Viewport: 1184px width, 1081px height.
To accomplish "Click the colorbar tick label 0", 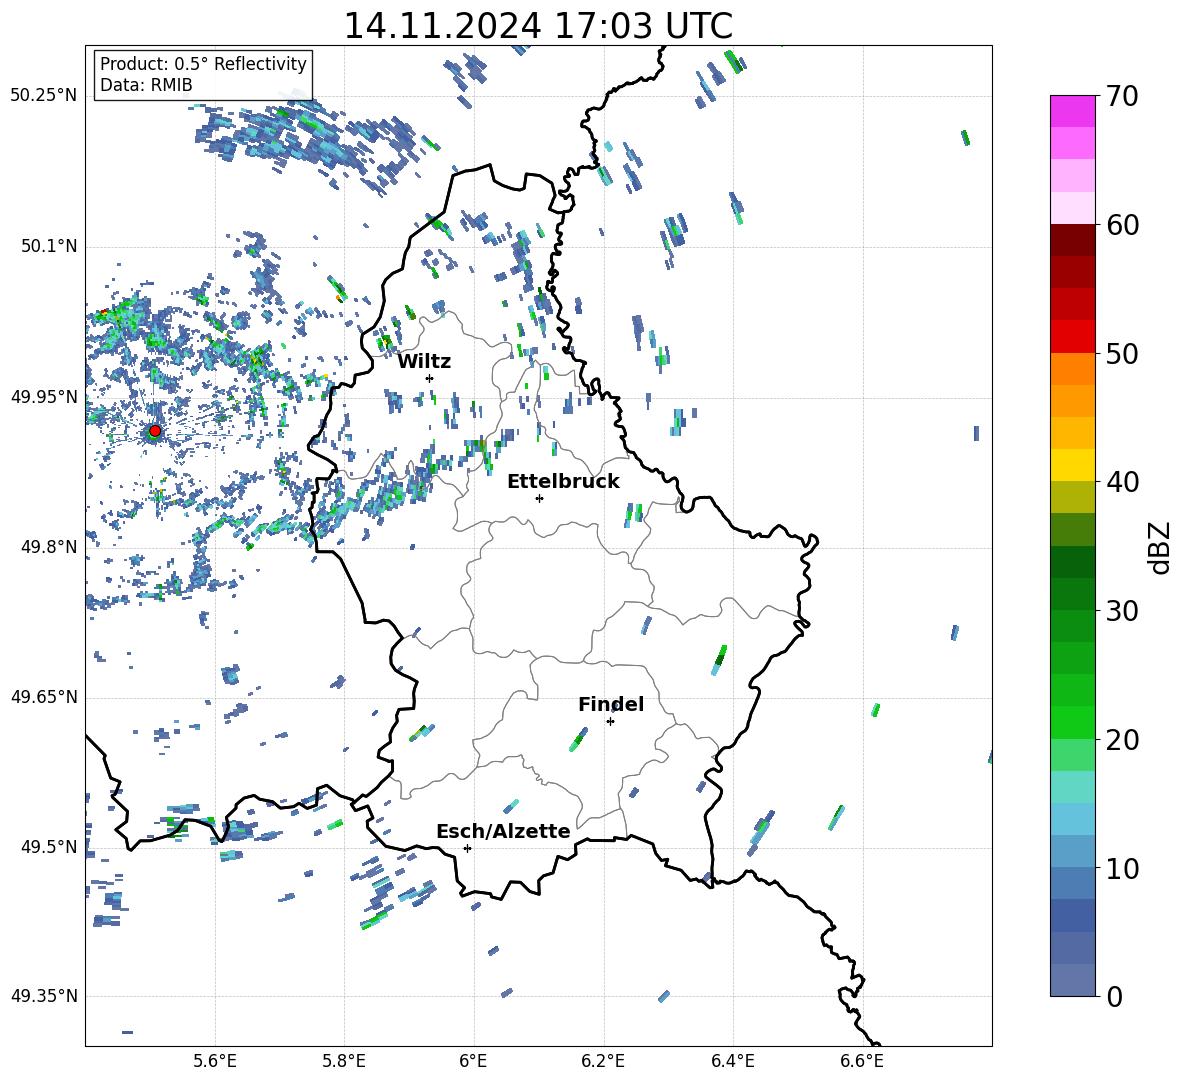I will (1114, 996).
